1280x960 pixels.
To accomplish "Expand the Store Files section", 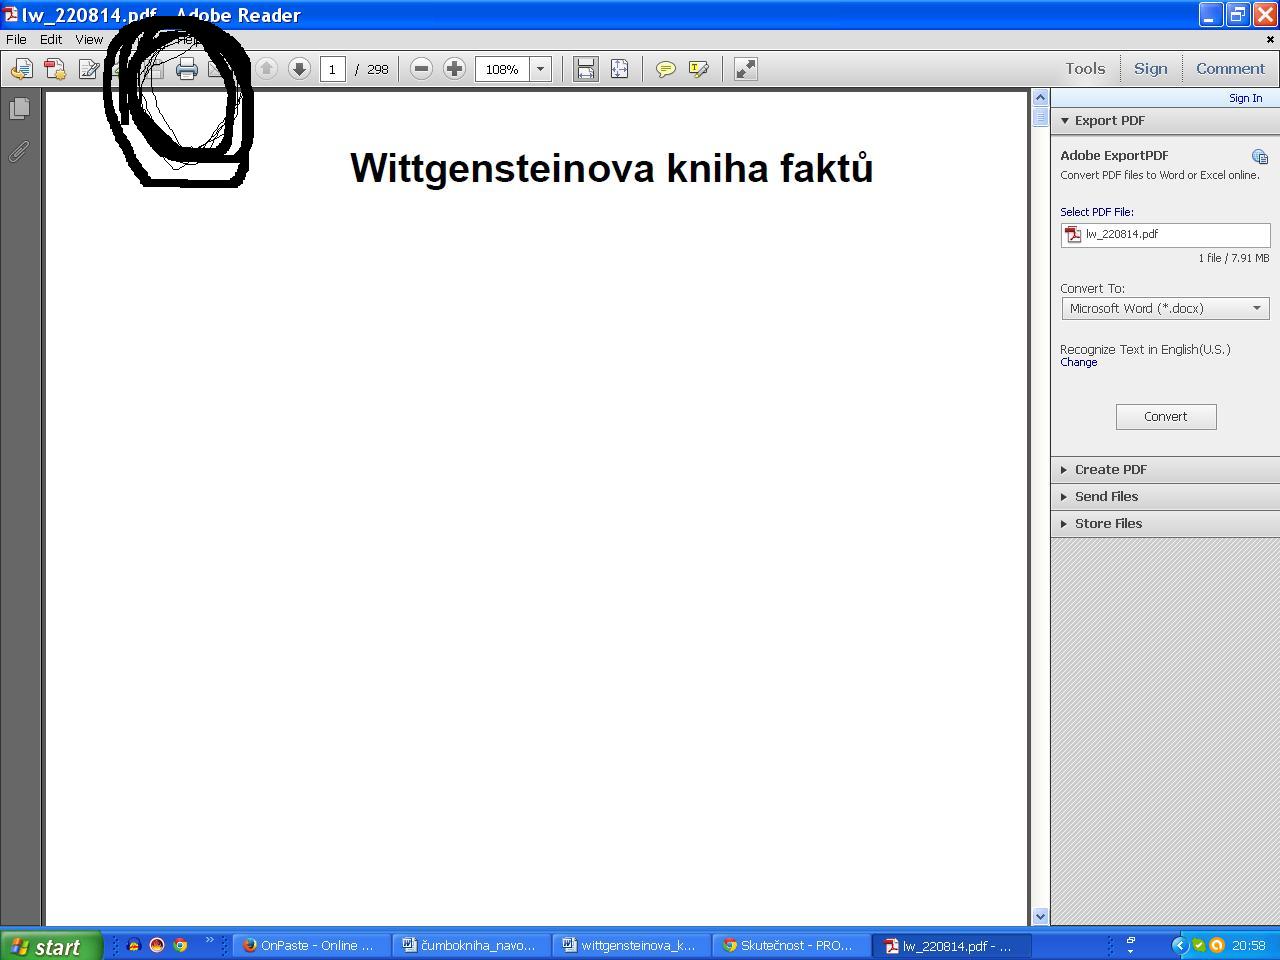I will coord(1108,523).
